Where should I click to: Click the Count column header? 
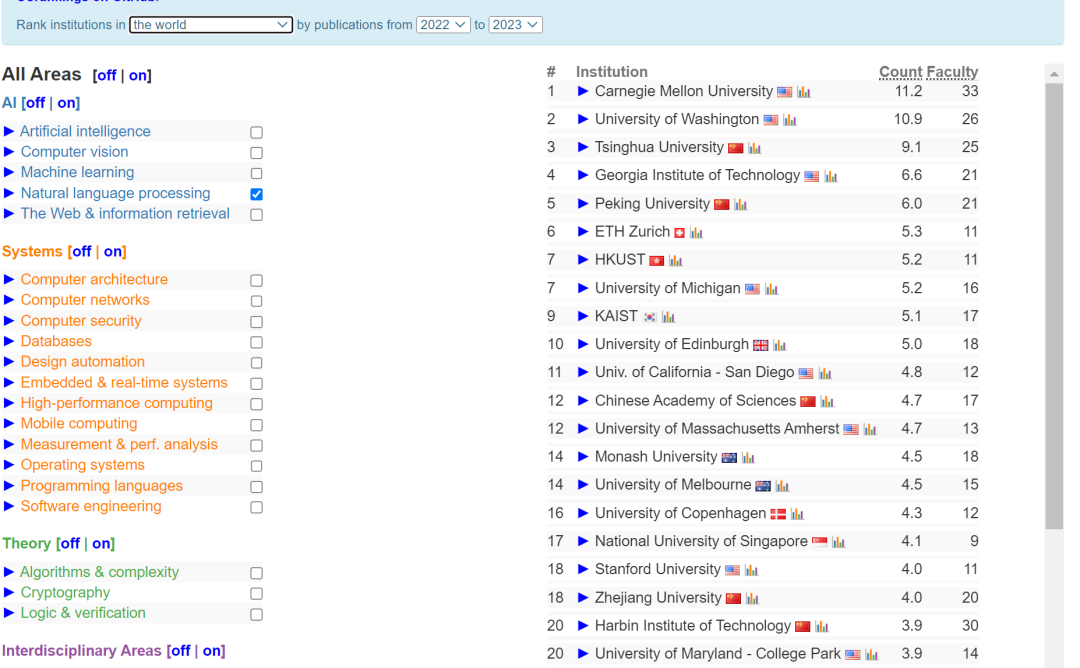pos(900,72)
